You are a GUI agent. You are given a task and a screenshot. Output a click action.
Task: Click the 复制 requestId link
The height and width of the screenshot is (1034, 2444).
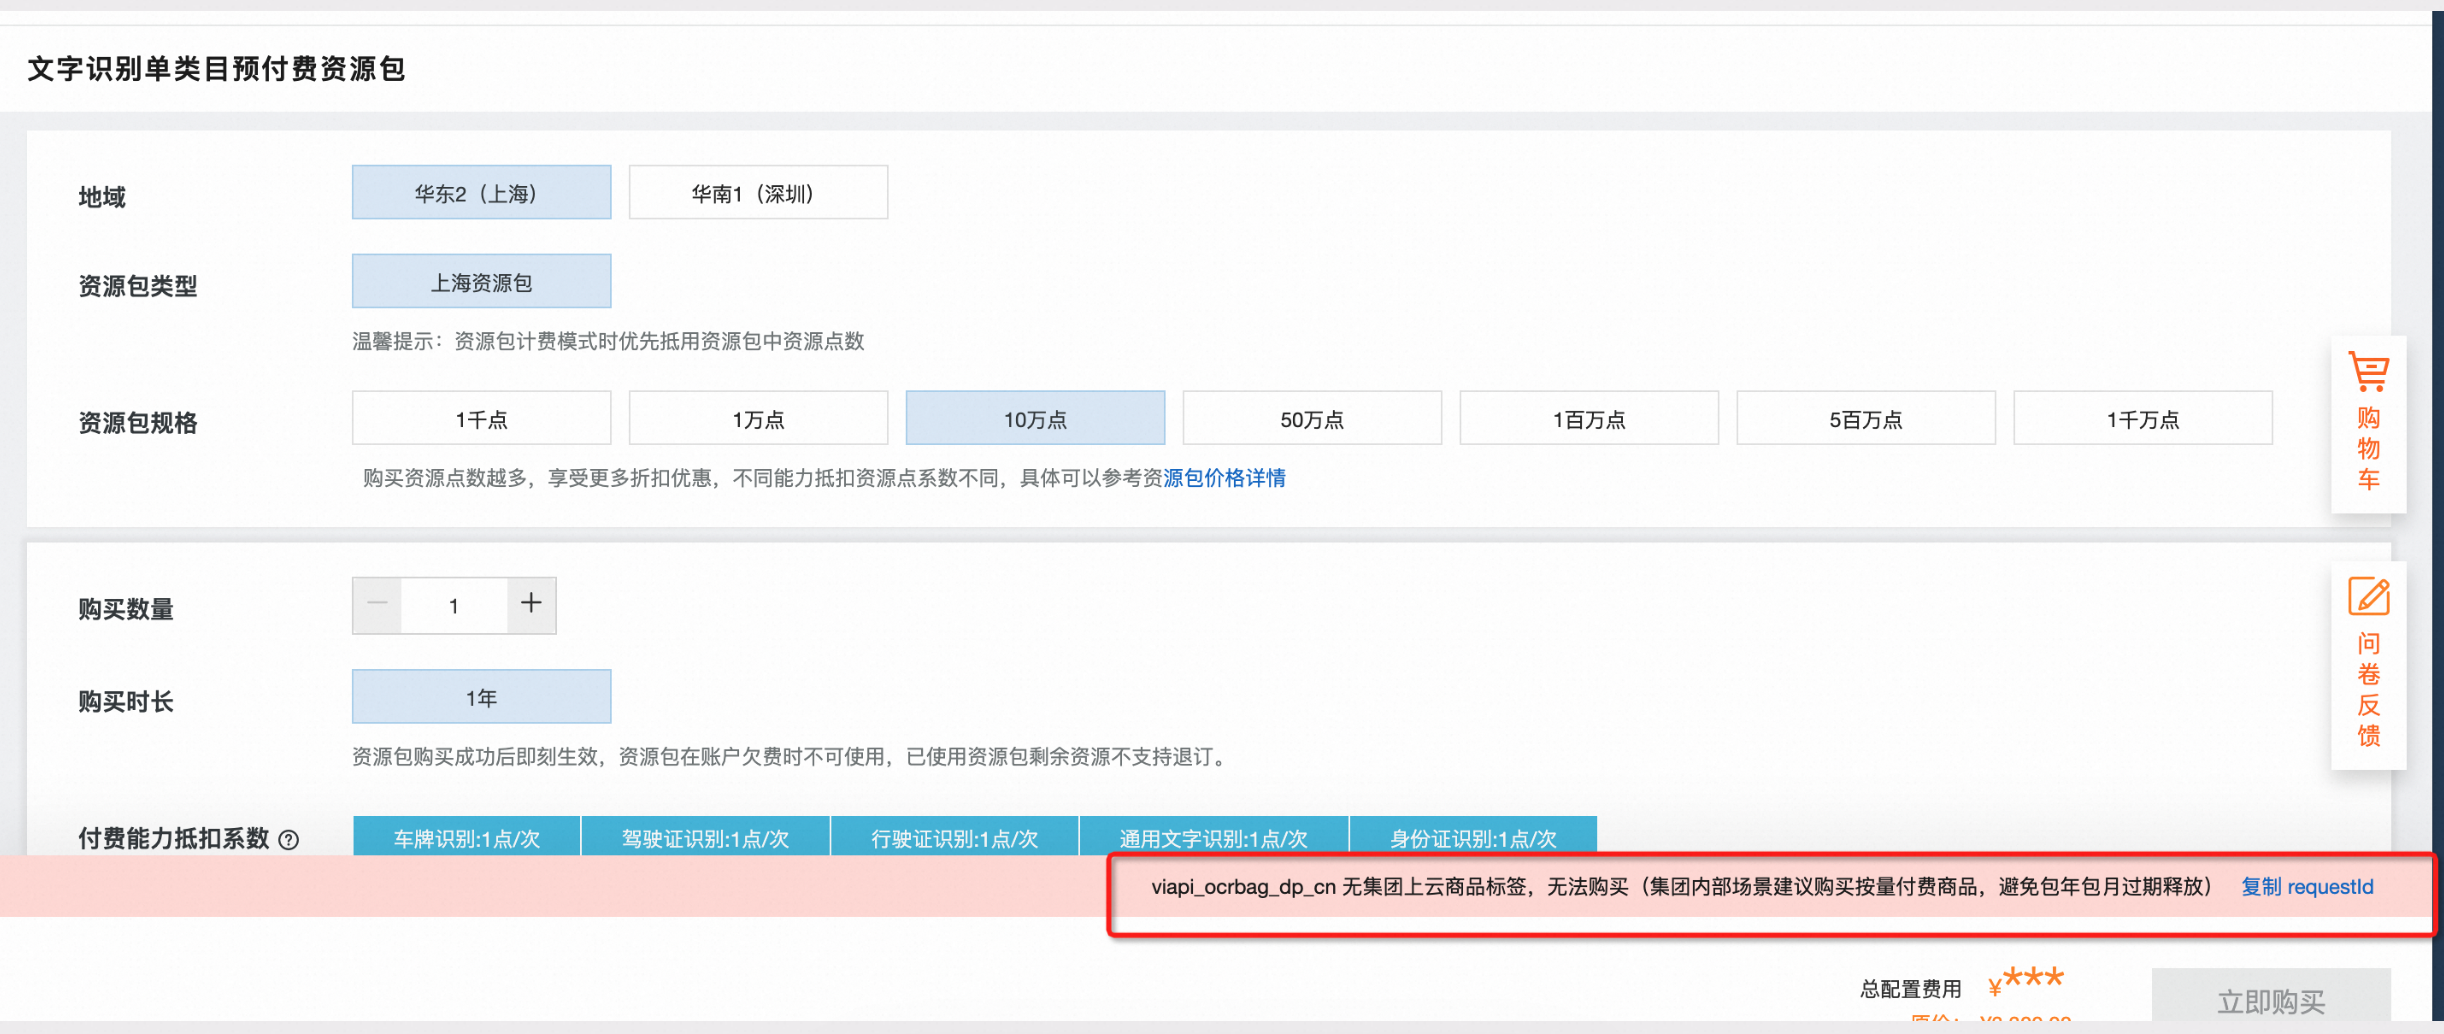2307,887
